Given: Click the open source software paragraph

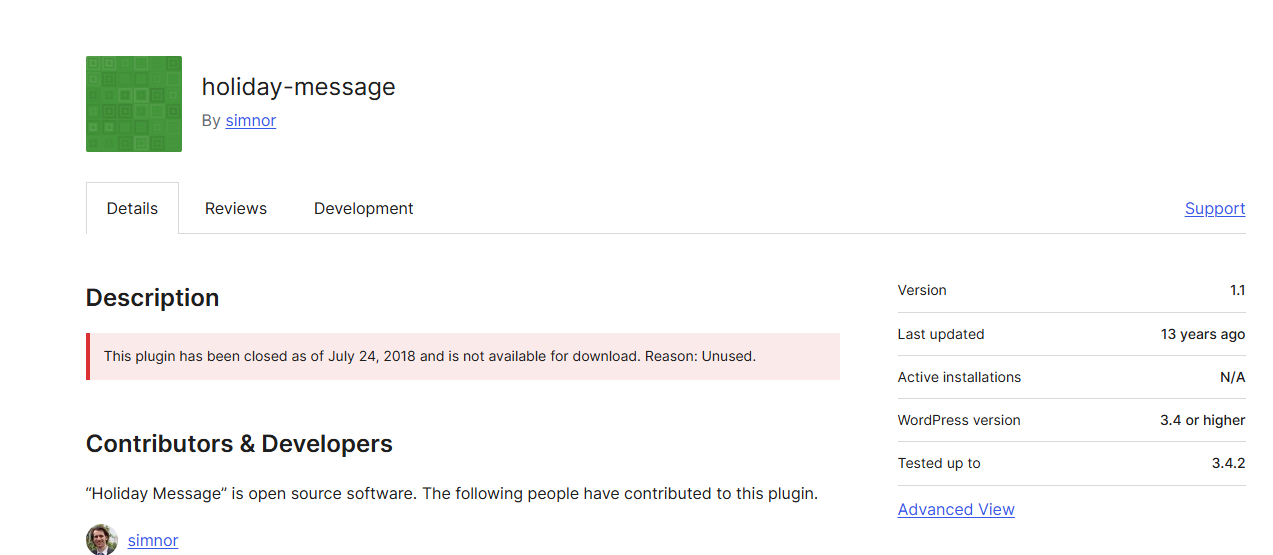Looking at the screenshot, I should click(451, 494).
